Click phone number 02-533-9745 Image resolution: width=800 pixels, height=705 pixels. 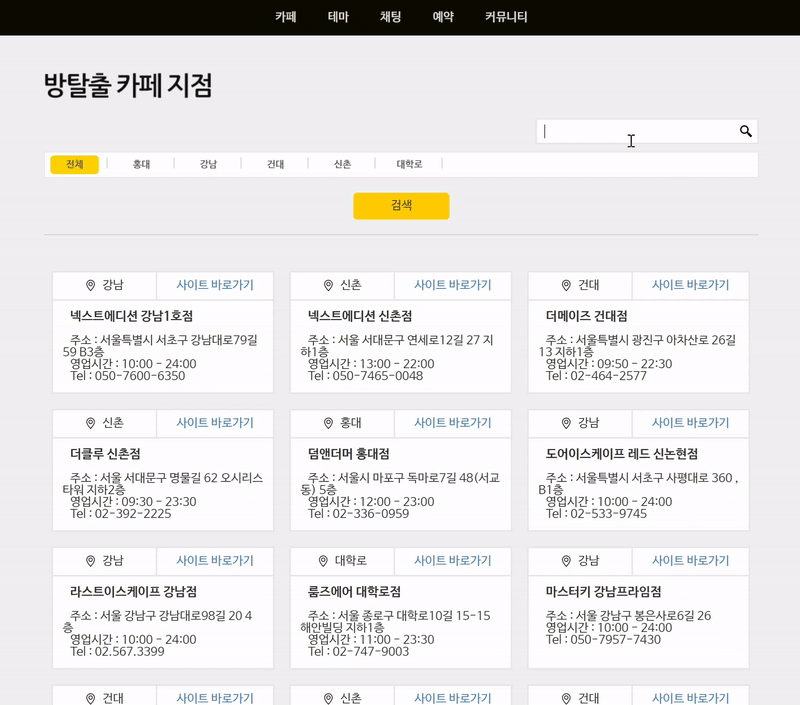(608, 514)
